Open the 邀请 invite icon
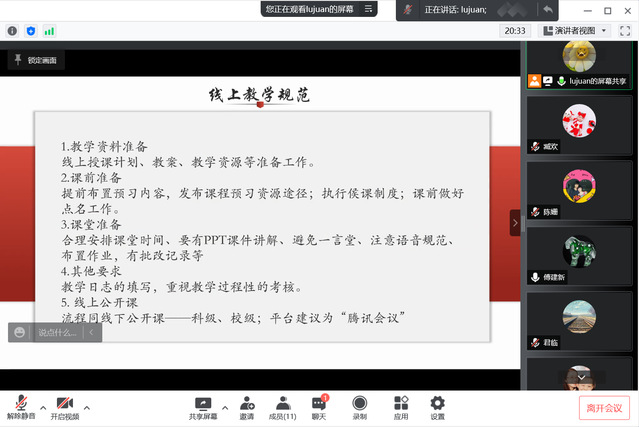Image resolution: width=639 pixels, height=427 pixels. click(246, 402)
